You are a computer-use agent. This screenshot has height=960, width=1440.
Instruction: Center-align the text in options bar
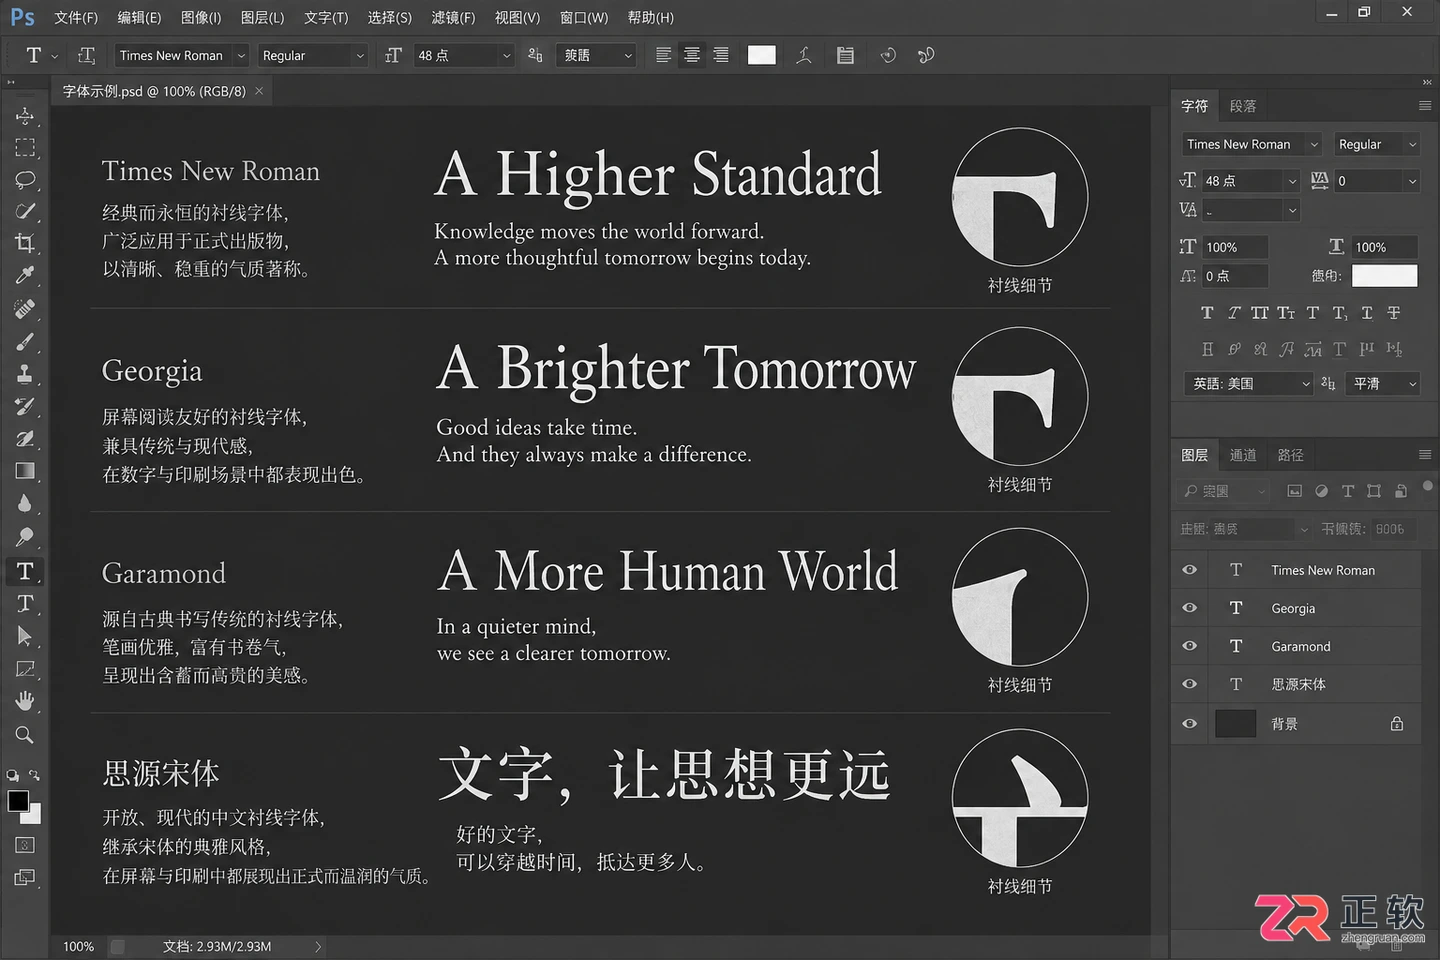point(691,55)
